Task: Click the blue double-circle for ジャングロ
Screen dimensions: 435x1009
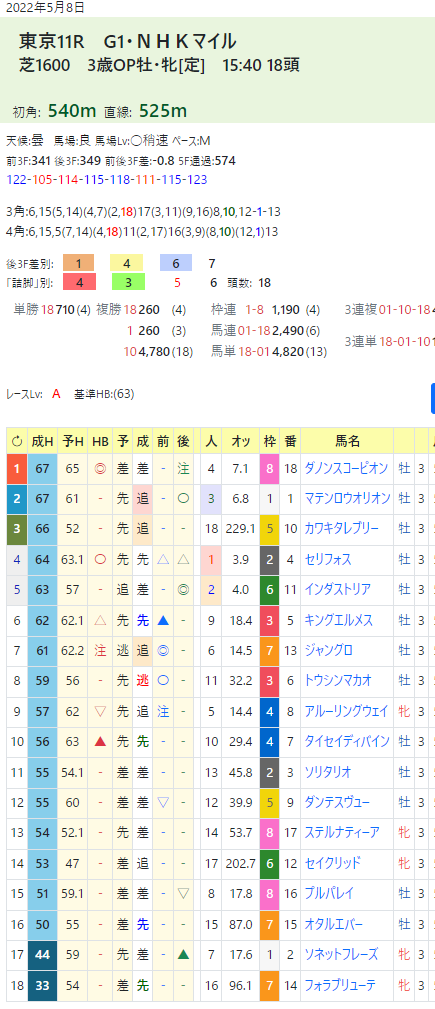Action: [x=163, y=651]
